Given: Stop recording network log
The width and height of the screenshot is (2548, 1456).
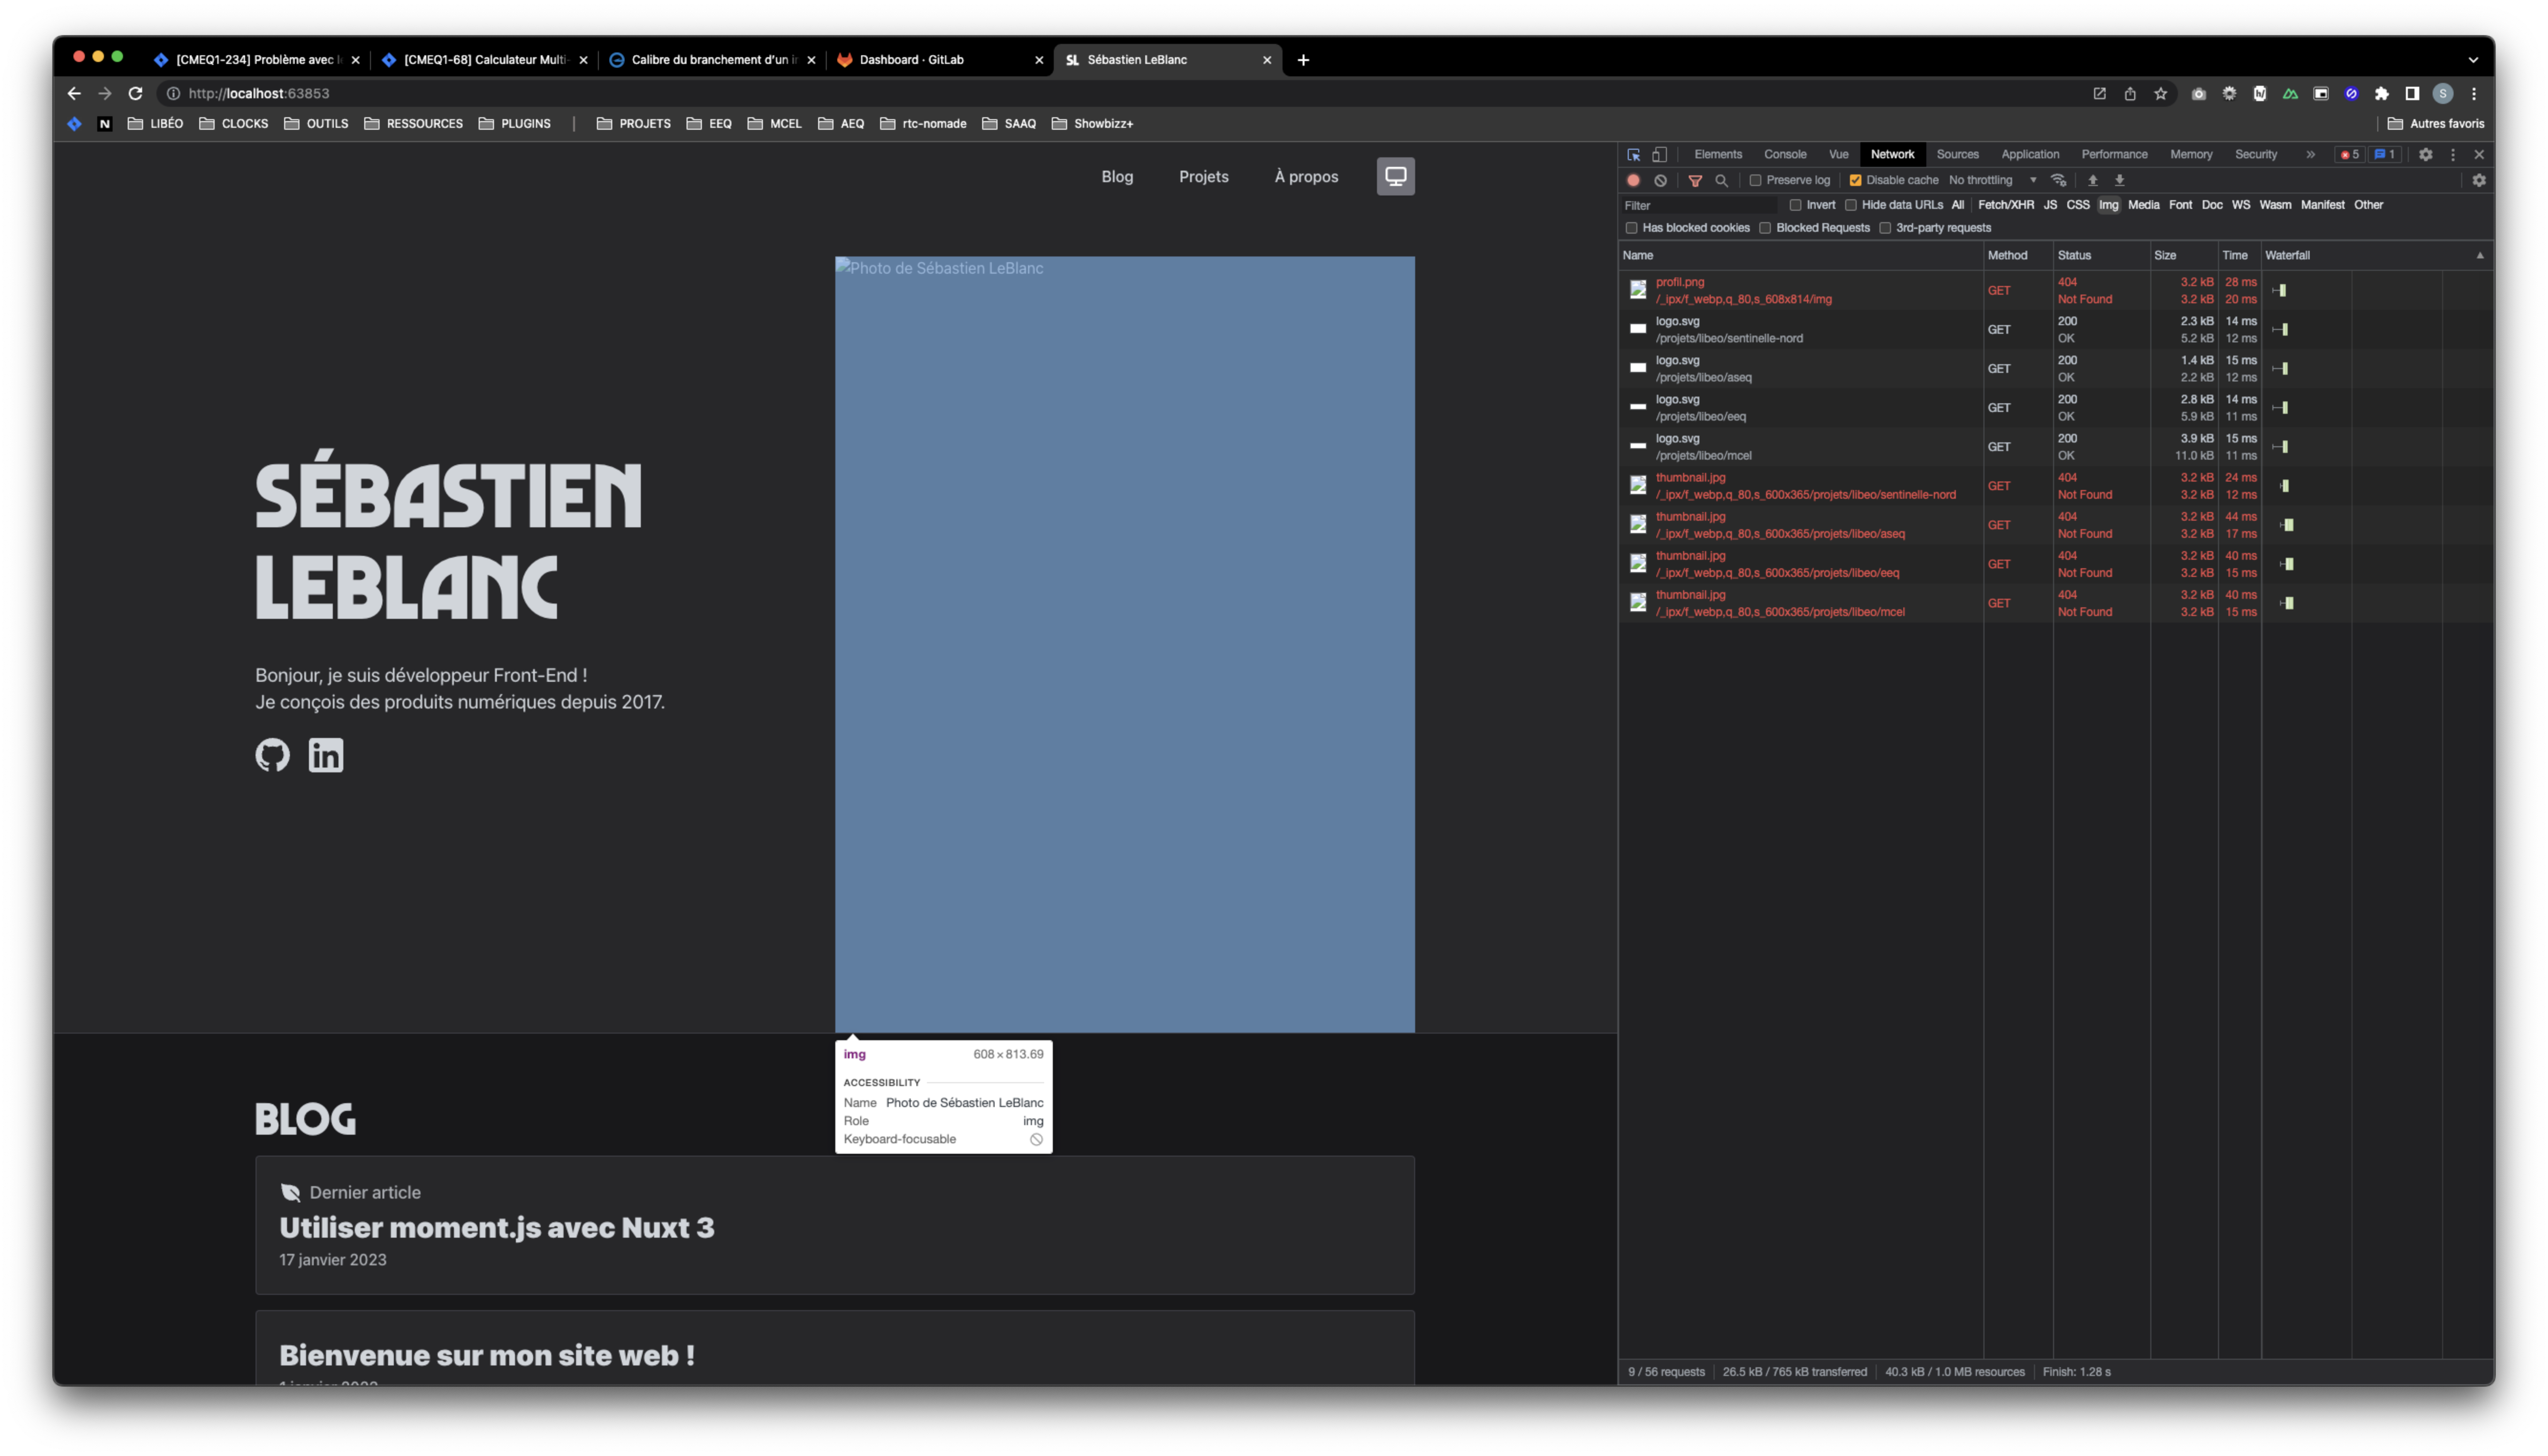Looking at the screenshot, I should coord(1634,181).
